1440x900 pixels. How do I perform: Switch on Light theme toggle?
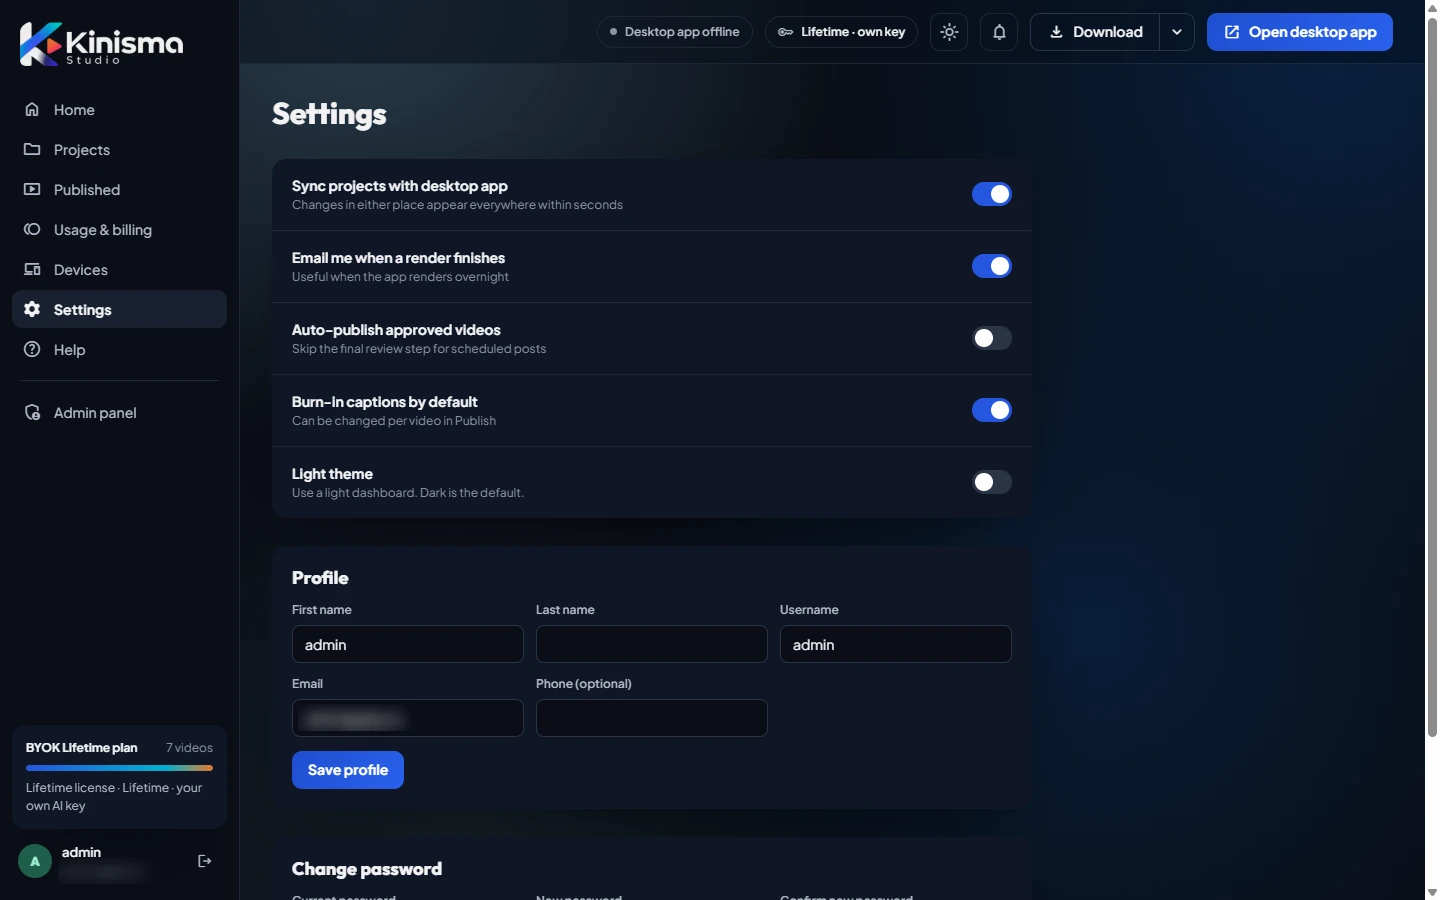[992, 482]
